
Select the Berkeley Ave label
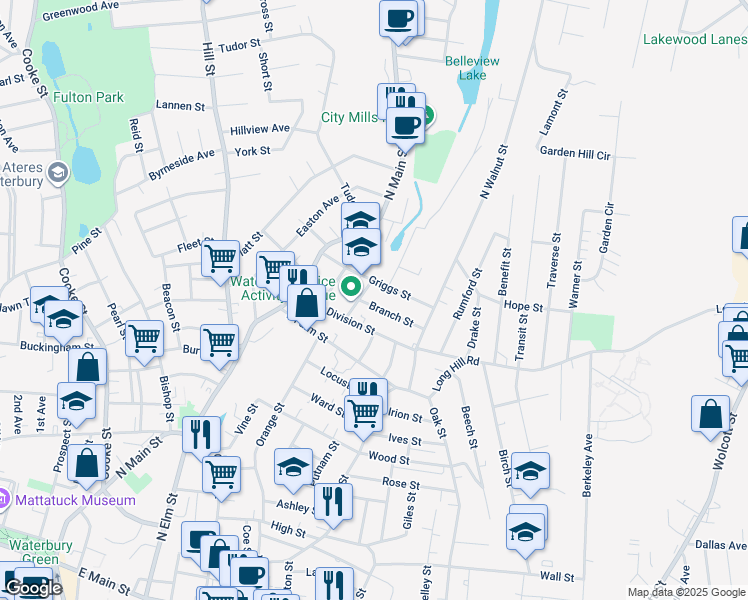click(x=587, y=465)
